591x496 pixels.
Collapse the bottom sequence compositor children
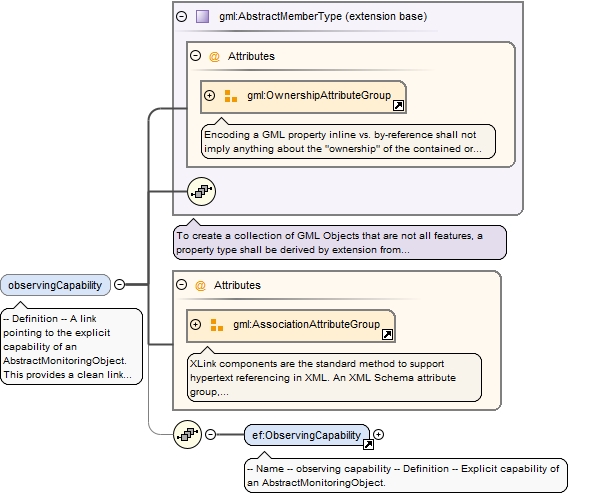211,435
